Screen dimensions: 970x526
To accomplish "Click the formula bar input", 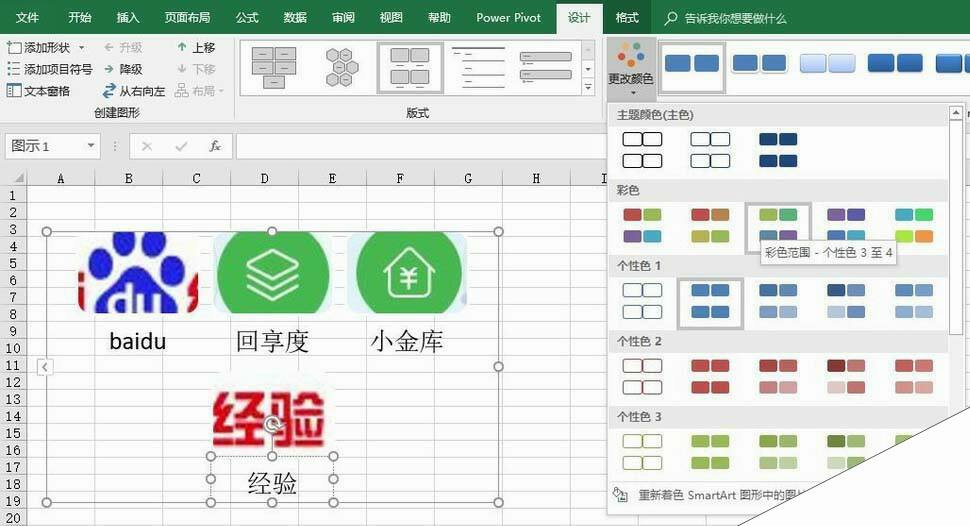I will pyautogui.click(x=421, y=146).
